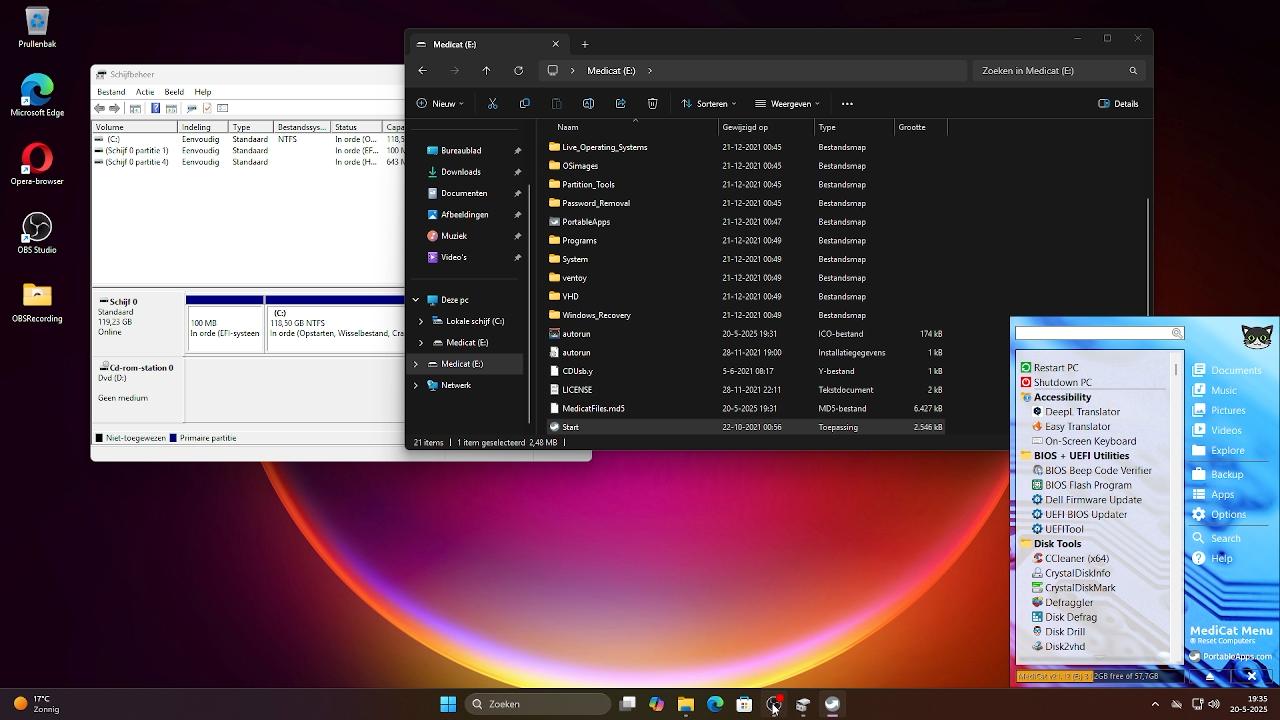Click Explore in MediCat Menu
Screen dimensions: 1280x720
coord(1219,450)
